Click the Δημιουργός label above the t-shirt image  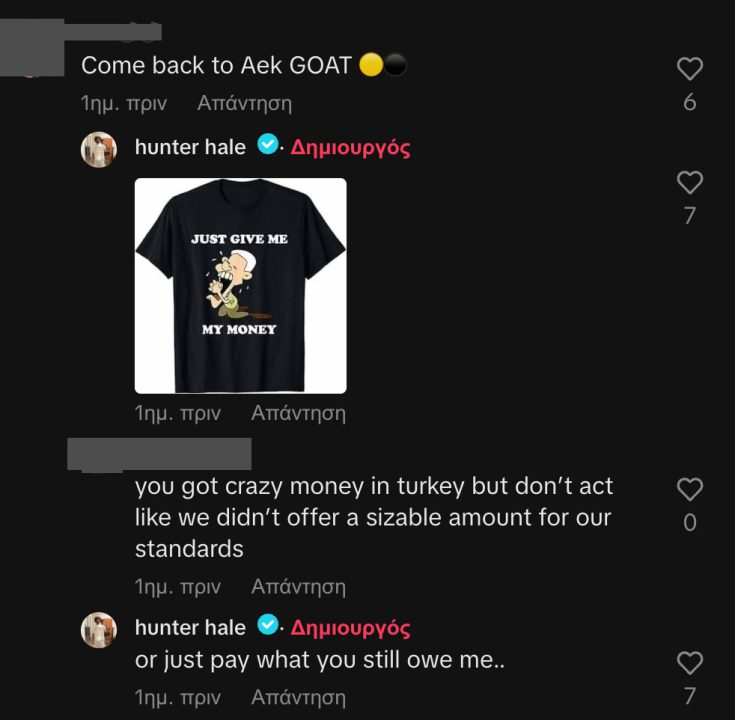(350, 148)
